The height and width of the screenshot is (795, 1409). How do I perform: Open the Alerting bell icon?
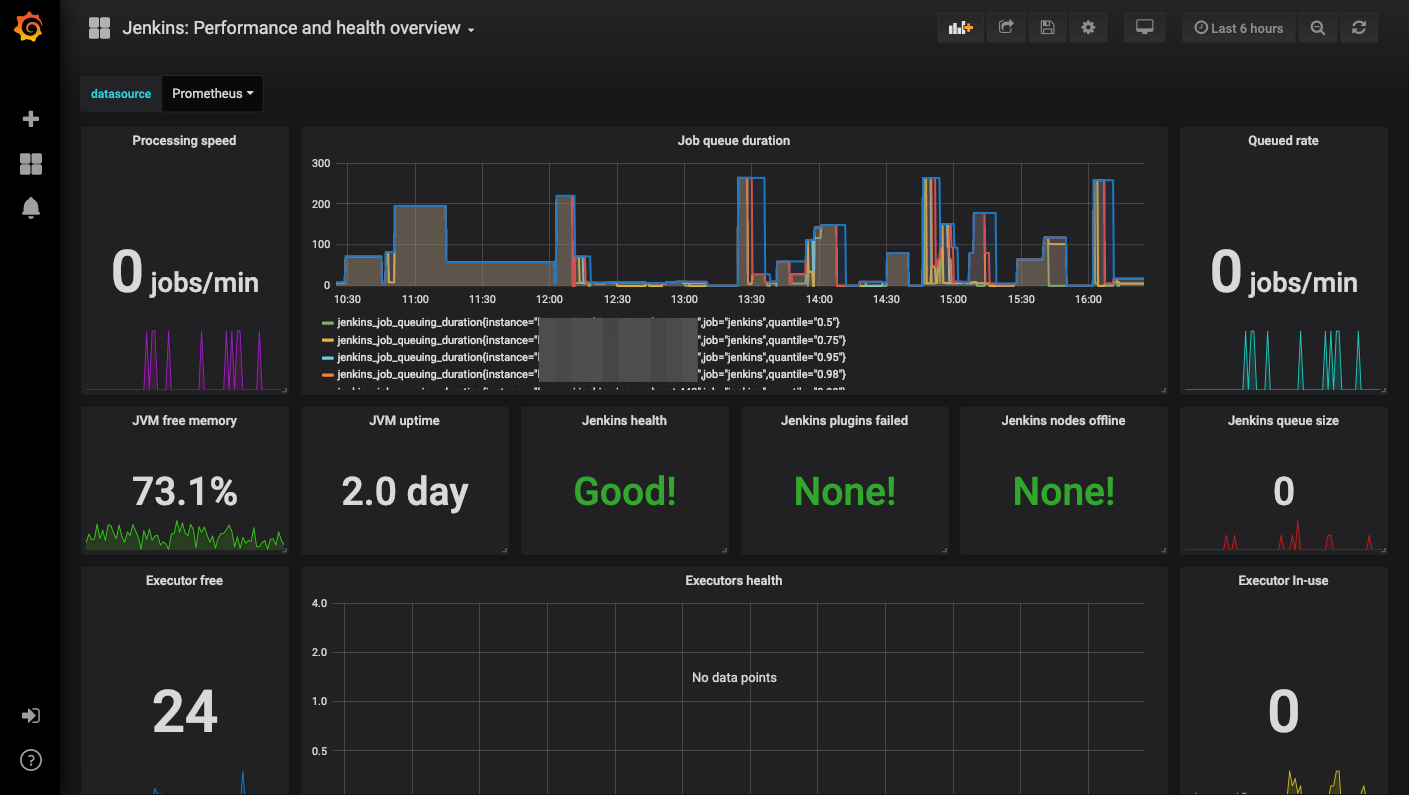(x=31, y=208)
